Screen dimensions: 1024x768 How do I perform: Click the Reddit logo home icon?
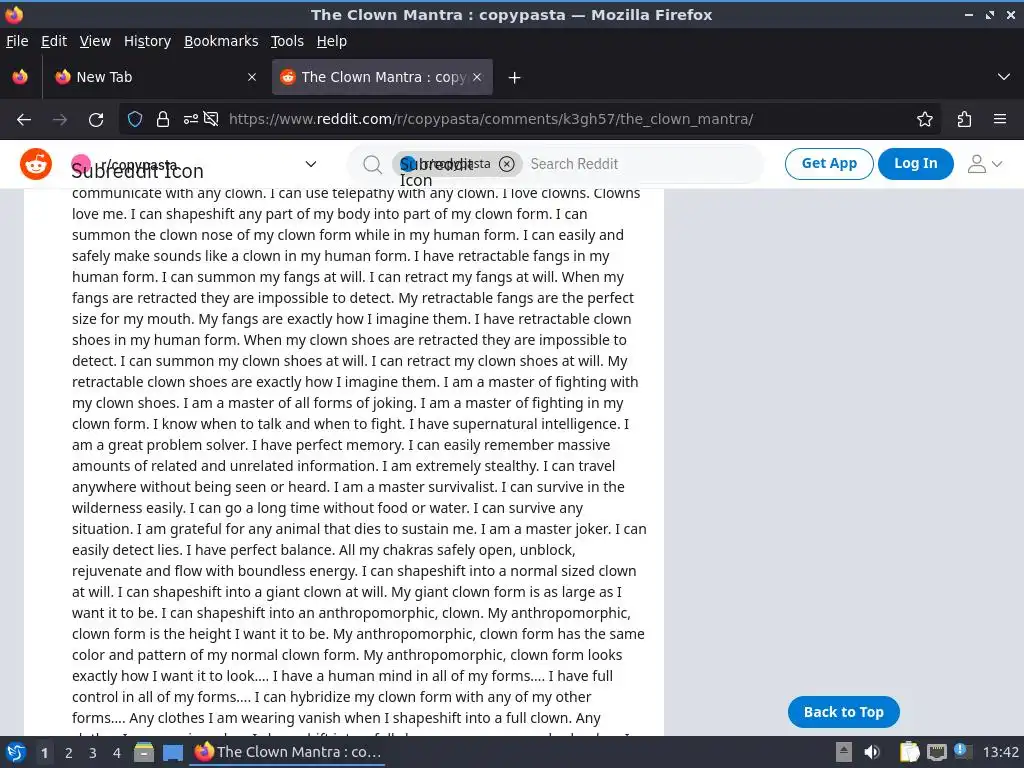click(x=36, y=164)
